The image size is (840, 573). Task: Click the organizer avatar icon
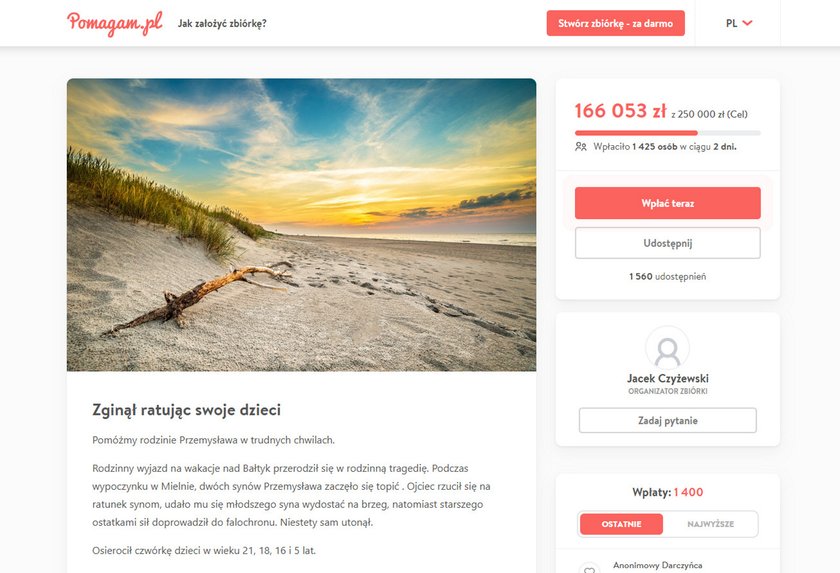click(x=668, y=348)
